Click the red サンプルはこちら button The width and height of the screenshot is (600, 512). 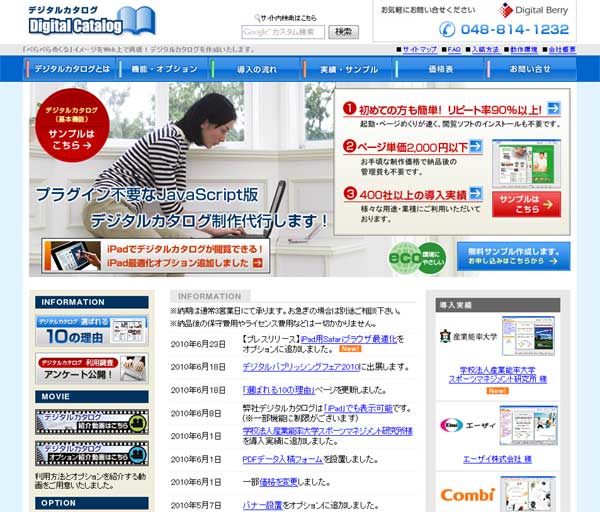tap(526, 204)
